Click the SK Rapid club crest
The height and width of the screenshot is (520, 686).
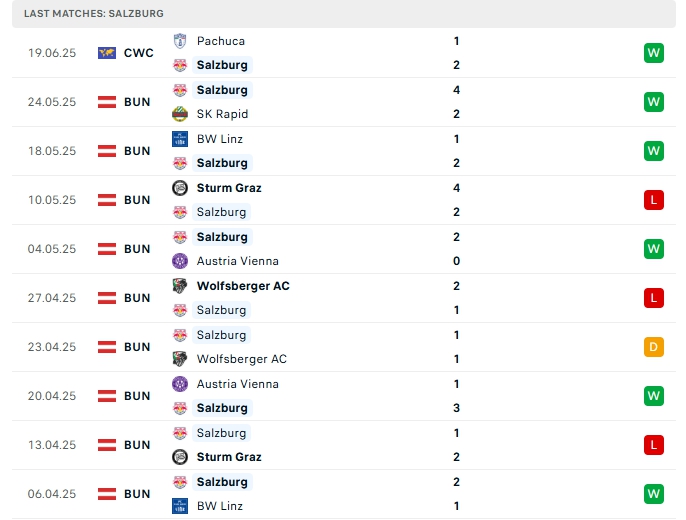(180, 114)
